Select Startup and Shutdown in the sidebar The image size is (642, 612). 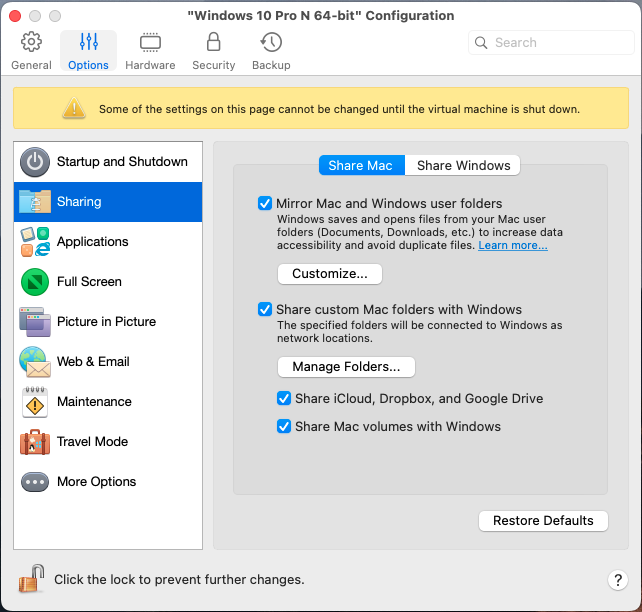(x=108, y=162)
